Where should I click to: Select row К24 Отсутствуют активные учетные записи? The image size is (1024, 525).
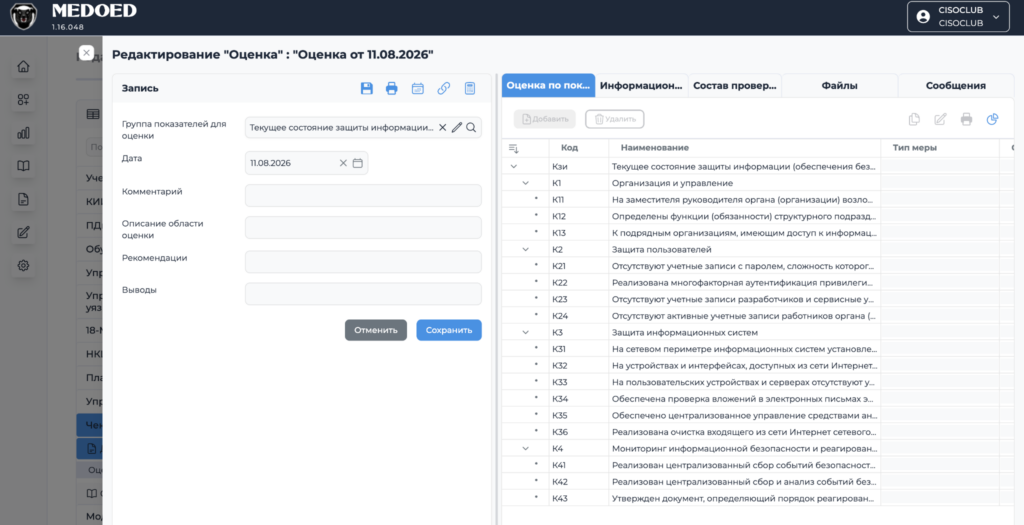coord(758,315)
